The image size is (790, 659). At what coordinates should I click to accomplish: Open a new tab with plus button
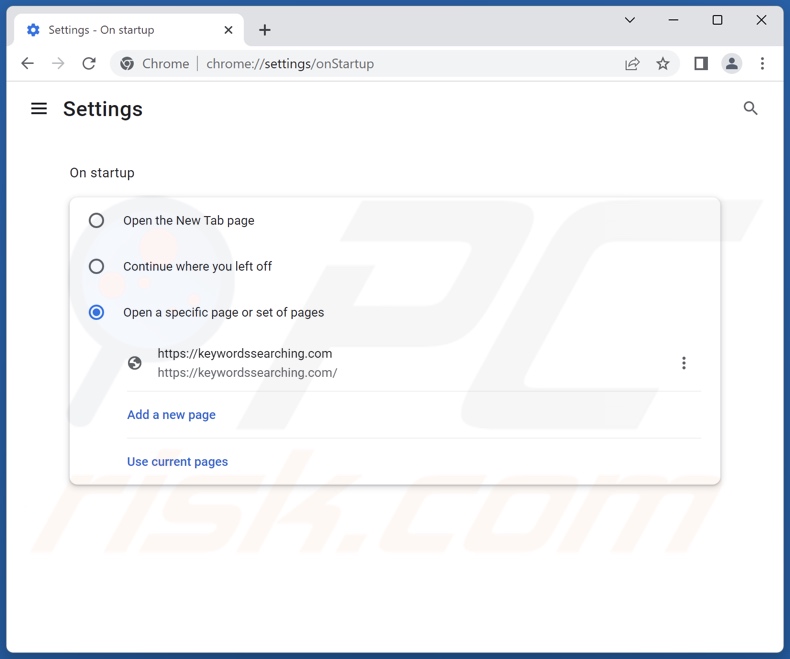pos(265,30)
